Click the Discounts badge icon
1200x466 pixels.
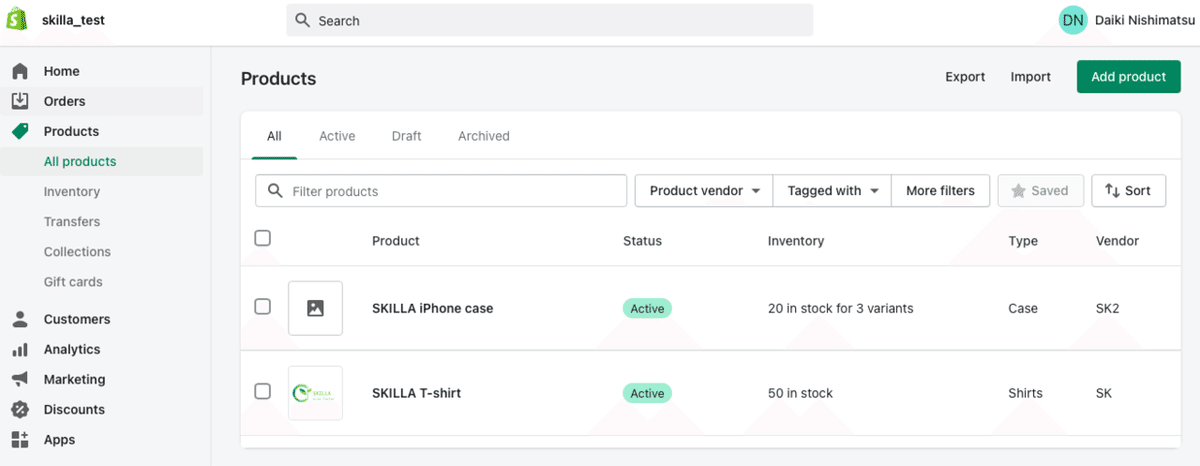coord(20,409)
